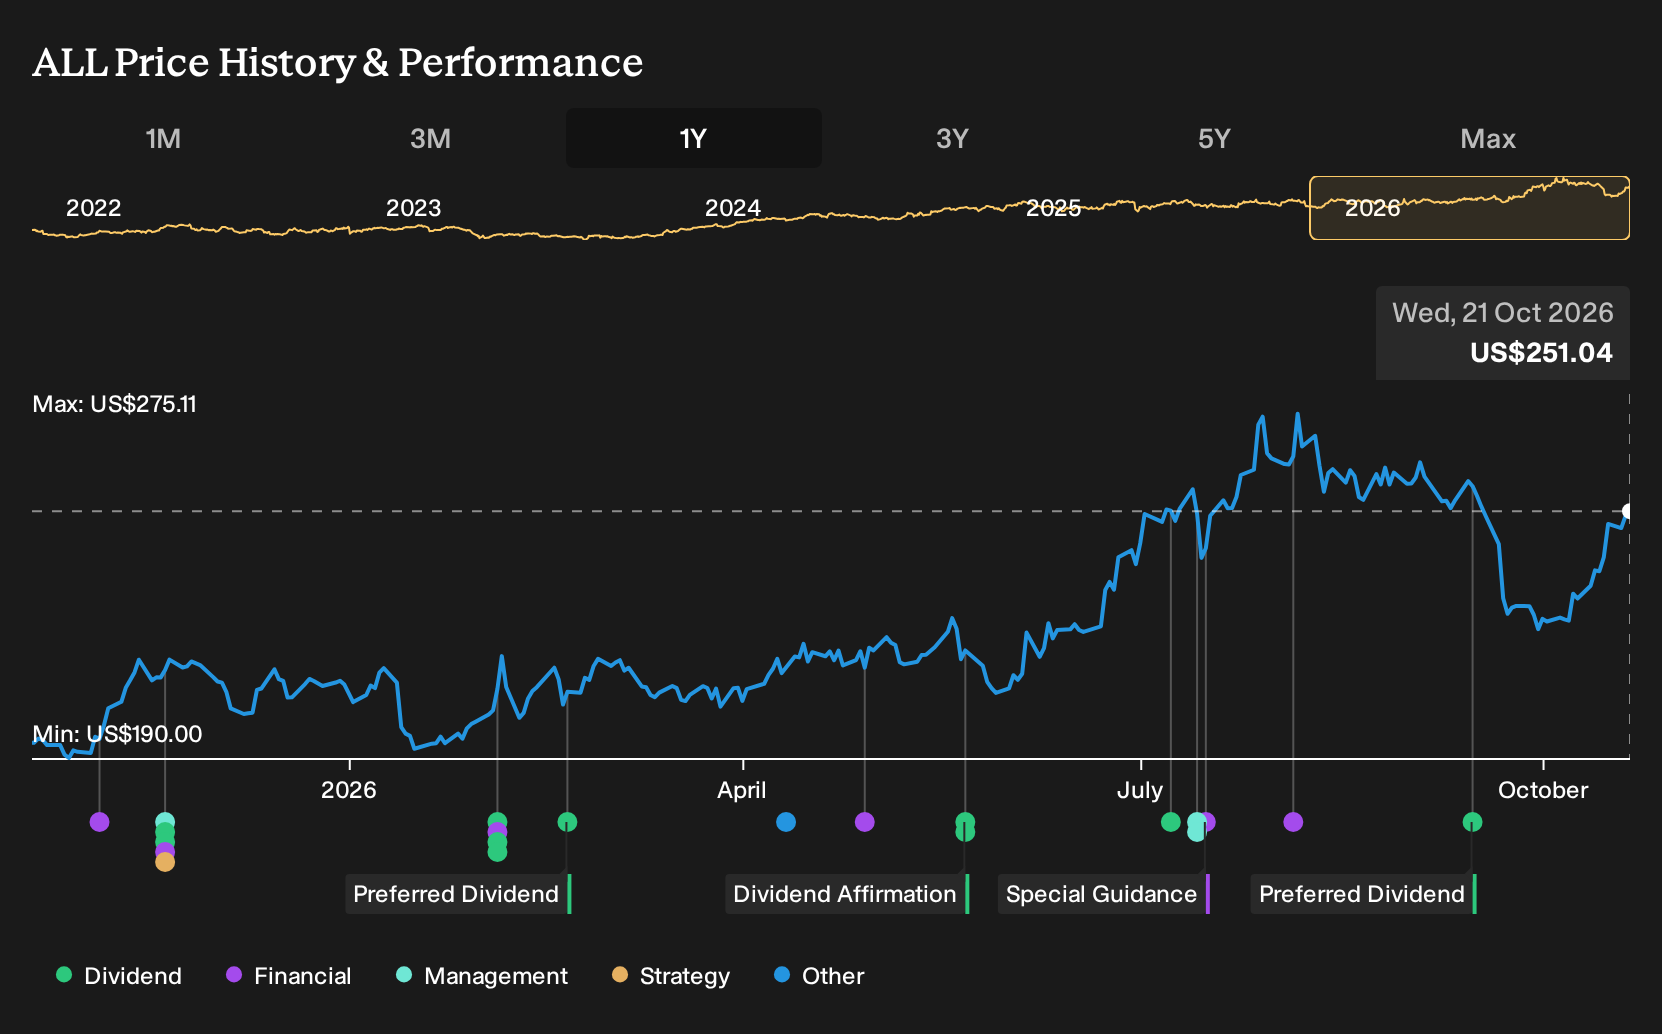Click the 'Wed, 21 Oct 2026' date
The image size is (1662, 1034).
click(1503, 313)
